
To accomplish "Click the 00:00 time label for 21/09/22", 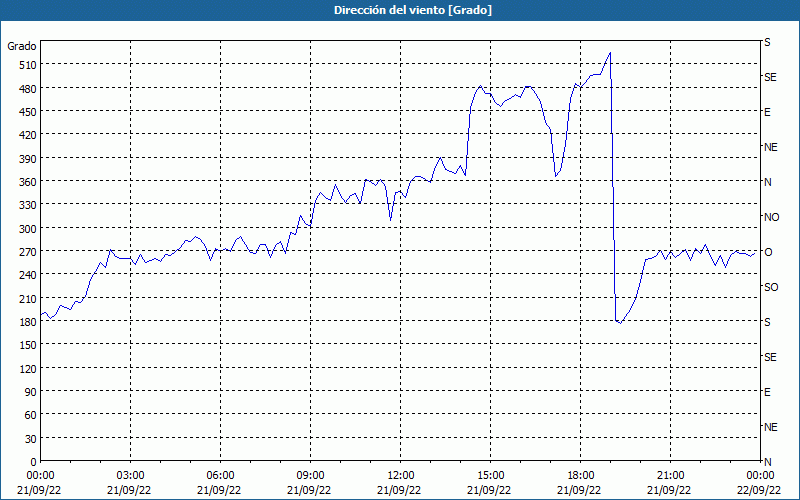I will 40,476.
